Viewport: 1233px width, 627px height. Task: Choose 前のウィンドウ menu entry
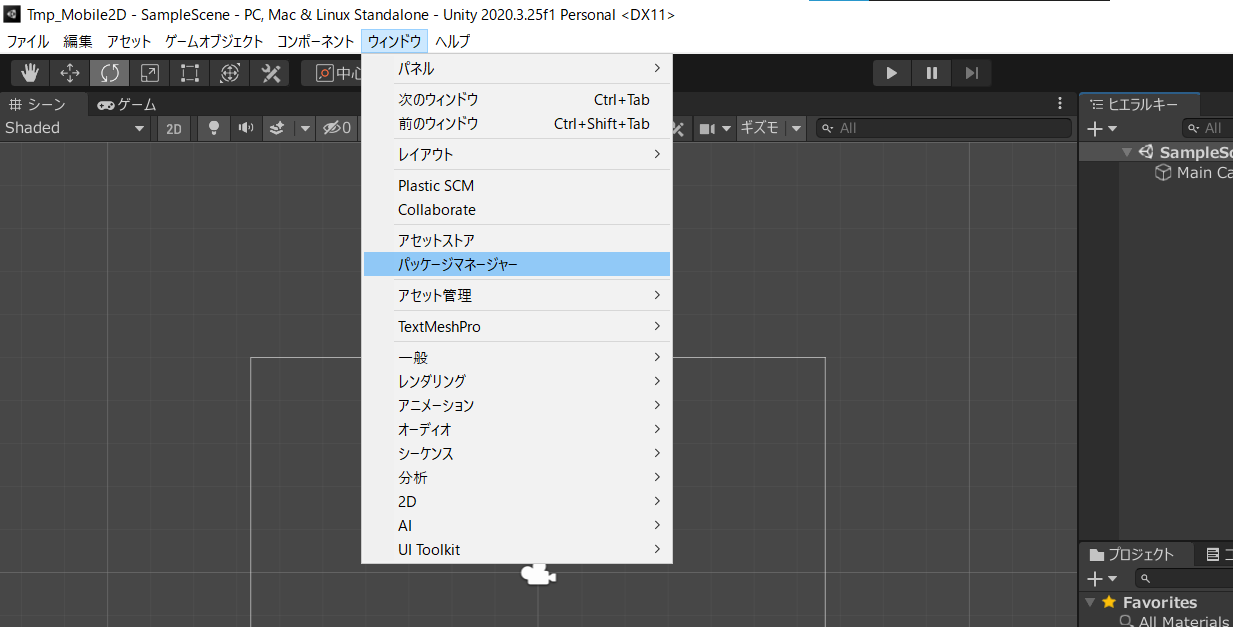[x=517, y=123]
